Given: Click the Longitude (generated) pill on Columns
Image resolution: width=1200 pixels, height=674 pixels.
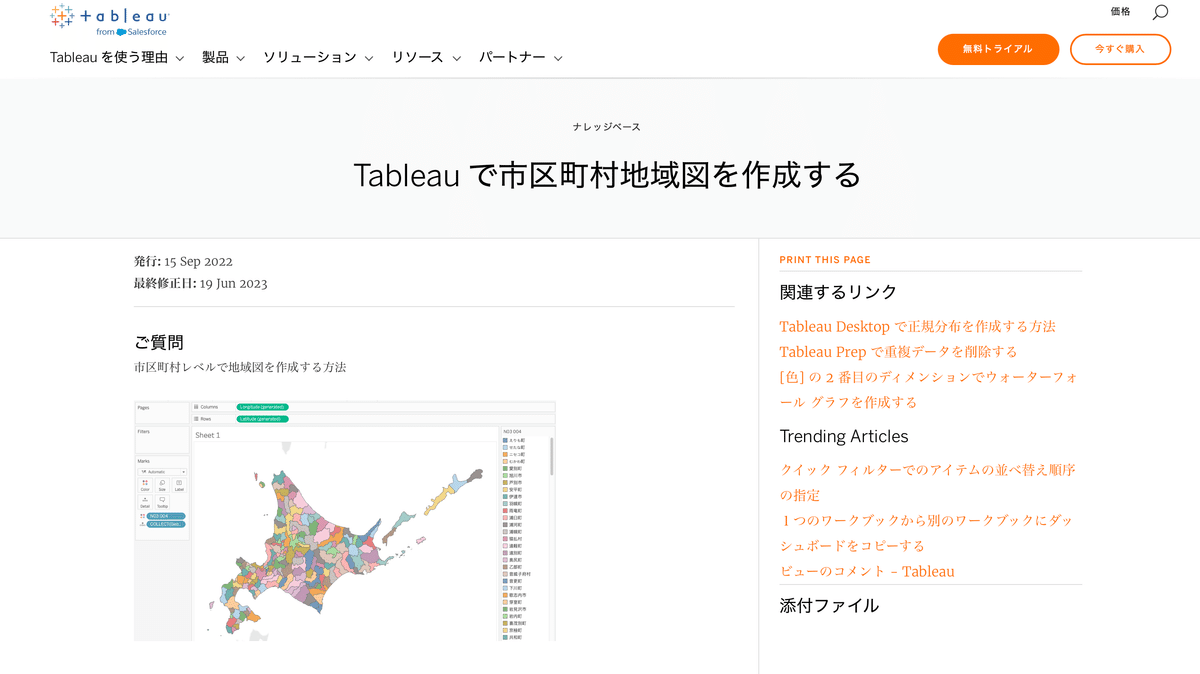Looking at the screenshot, I should point(263,407).
